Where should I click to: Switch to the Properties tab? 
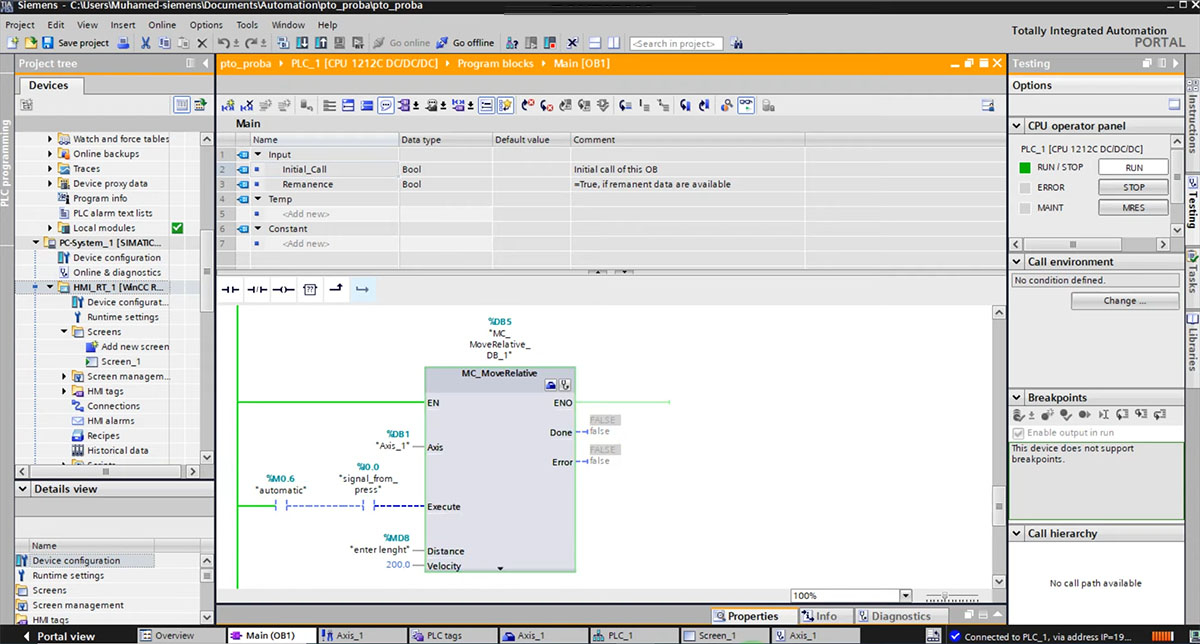point(753,616)
